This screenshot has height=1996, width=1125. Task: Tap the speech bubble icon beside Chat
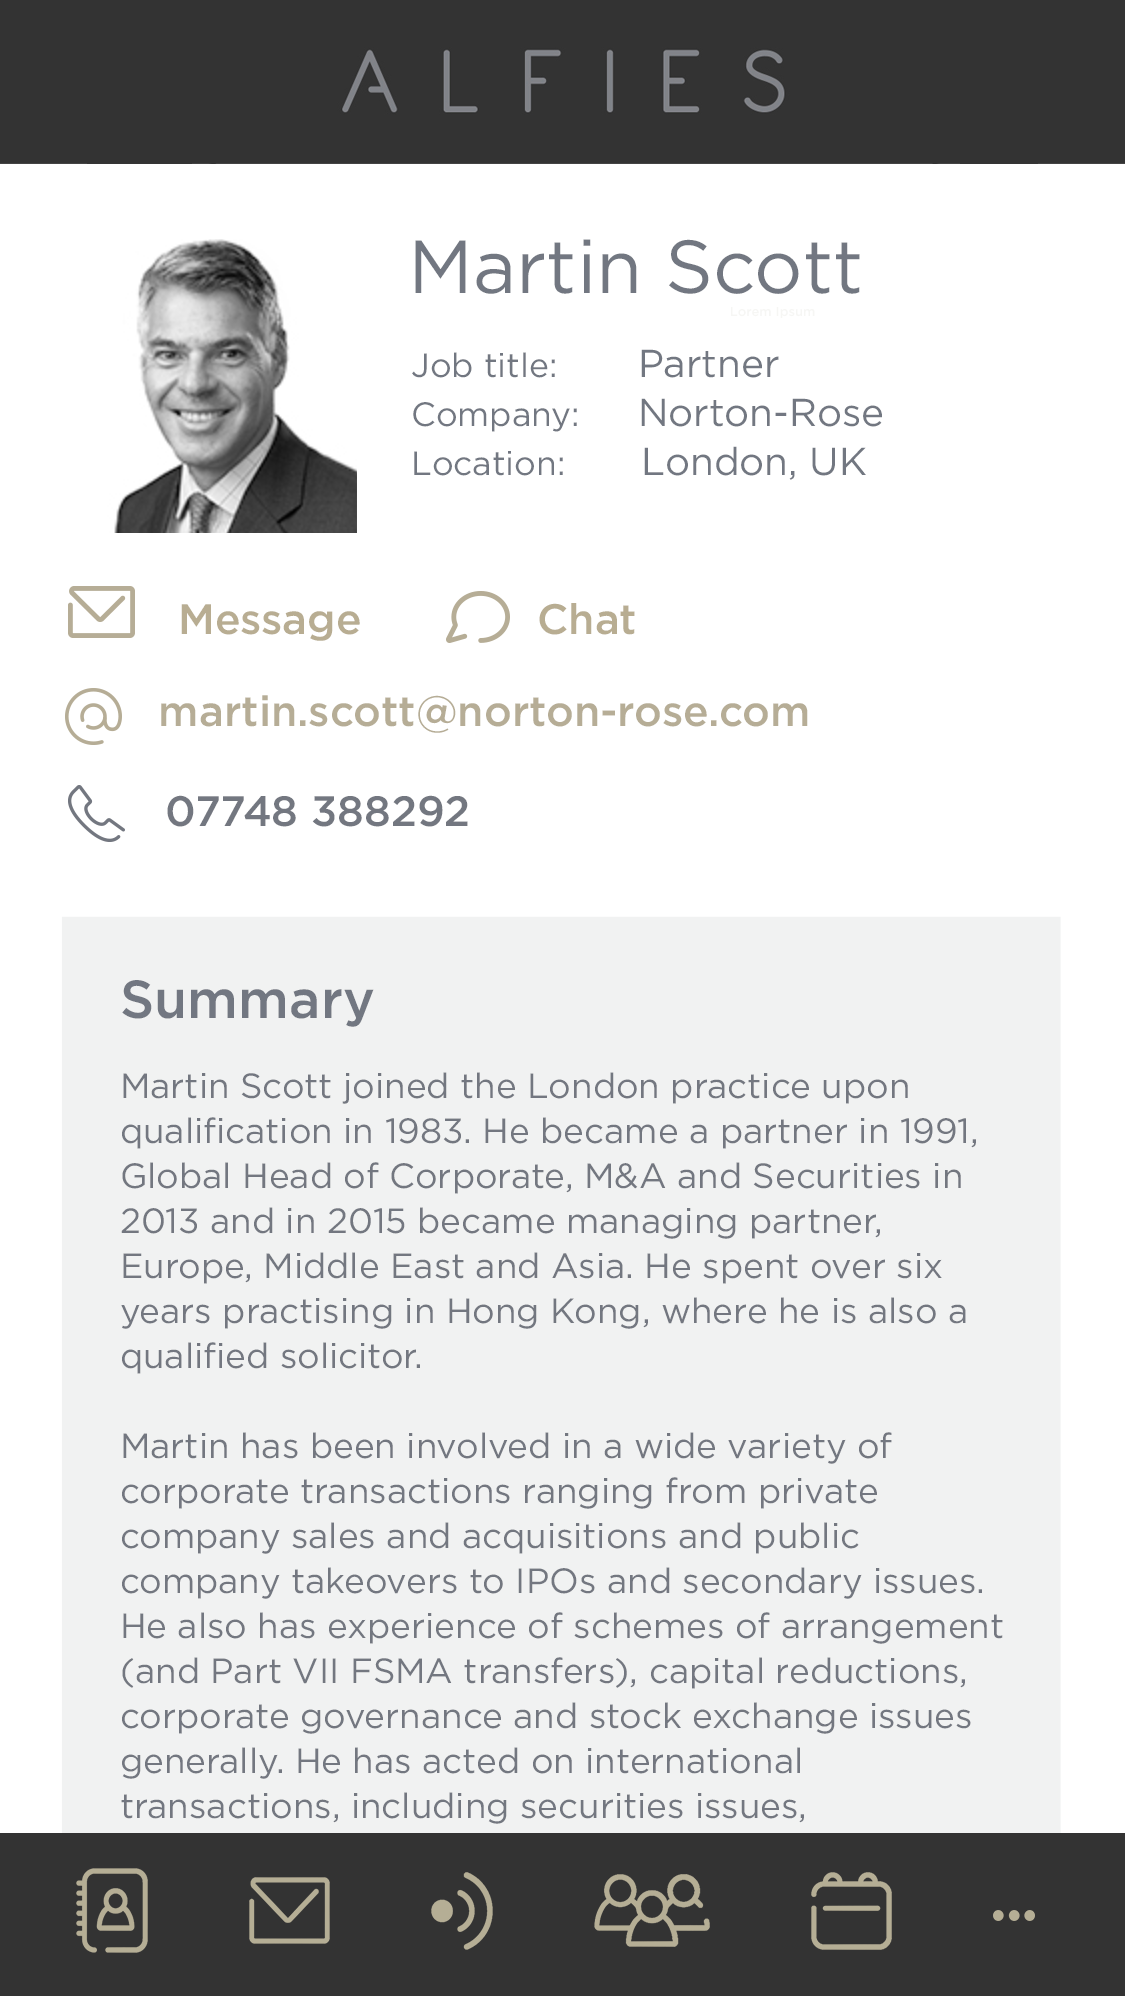click(478, 617)
